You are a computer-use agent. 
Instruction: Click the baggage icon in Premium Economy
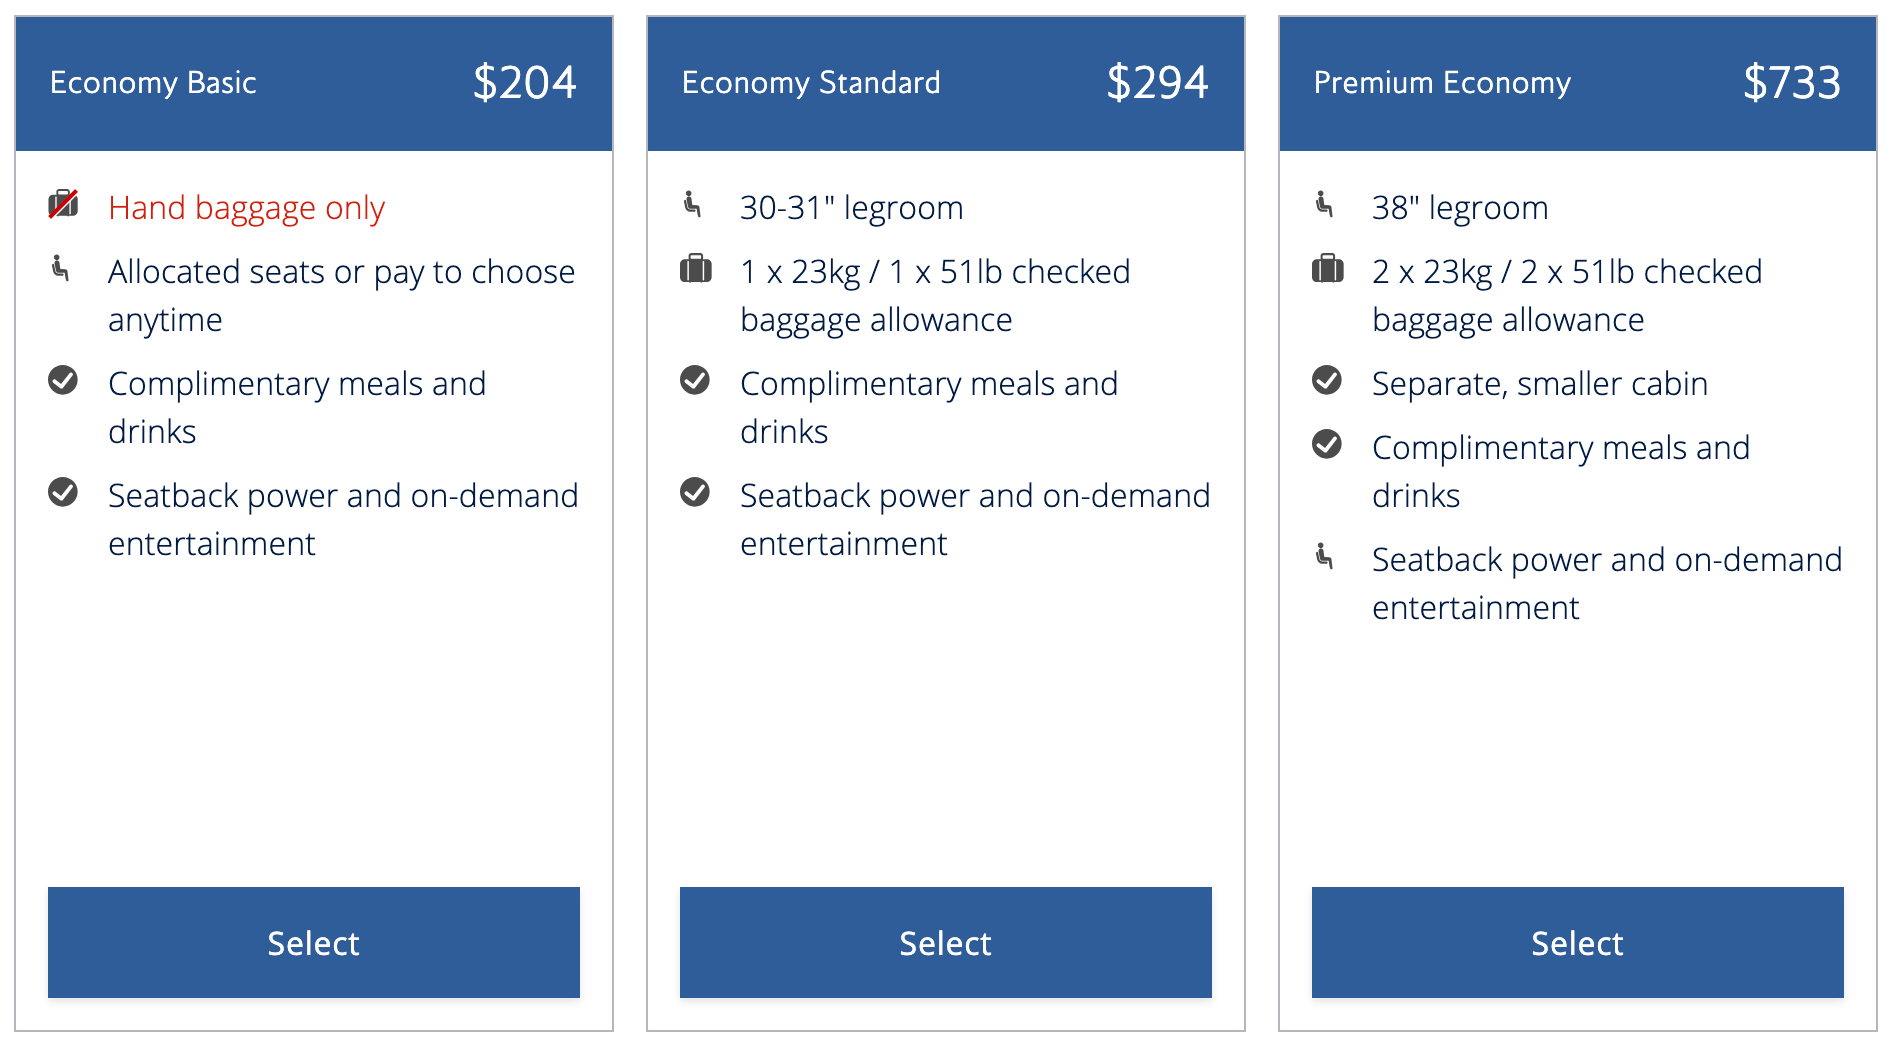point(1328,268)
